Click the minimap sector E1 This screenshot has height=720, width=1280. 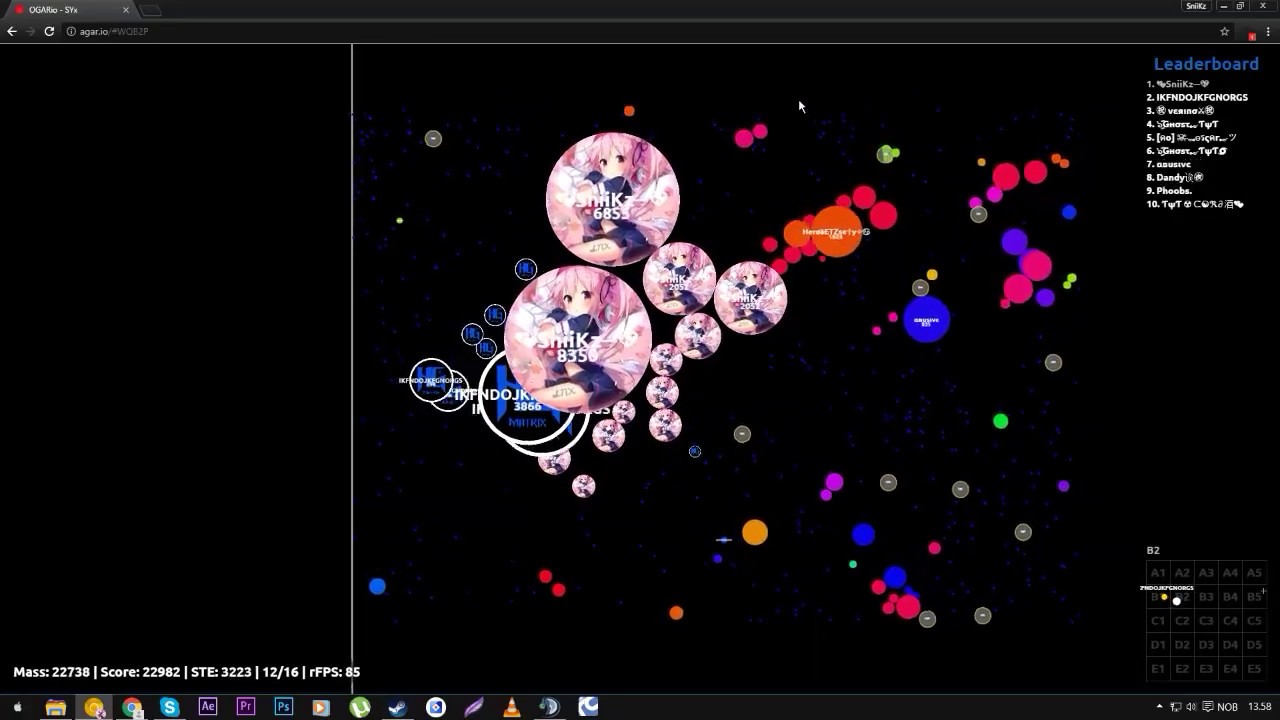pos(1158,669)
